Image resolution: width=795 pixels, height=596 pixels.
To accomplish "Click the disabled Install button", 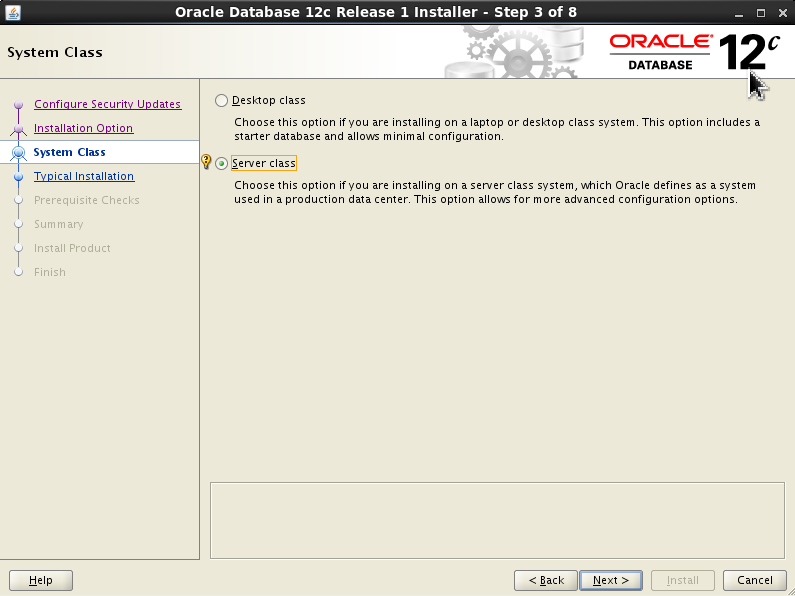I will tap(682, 580).
